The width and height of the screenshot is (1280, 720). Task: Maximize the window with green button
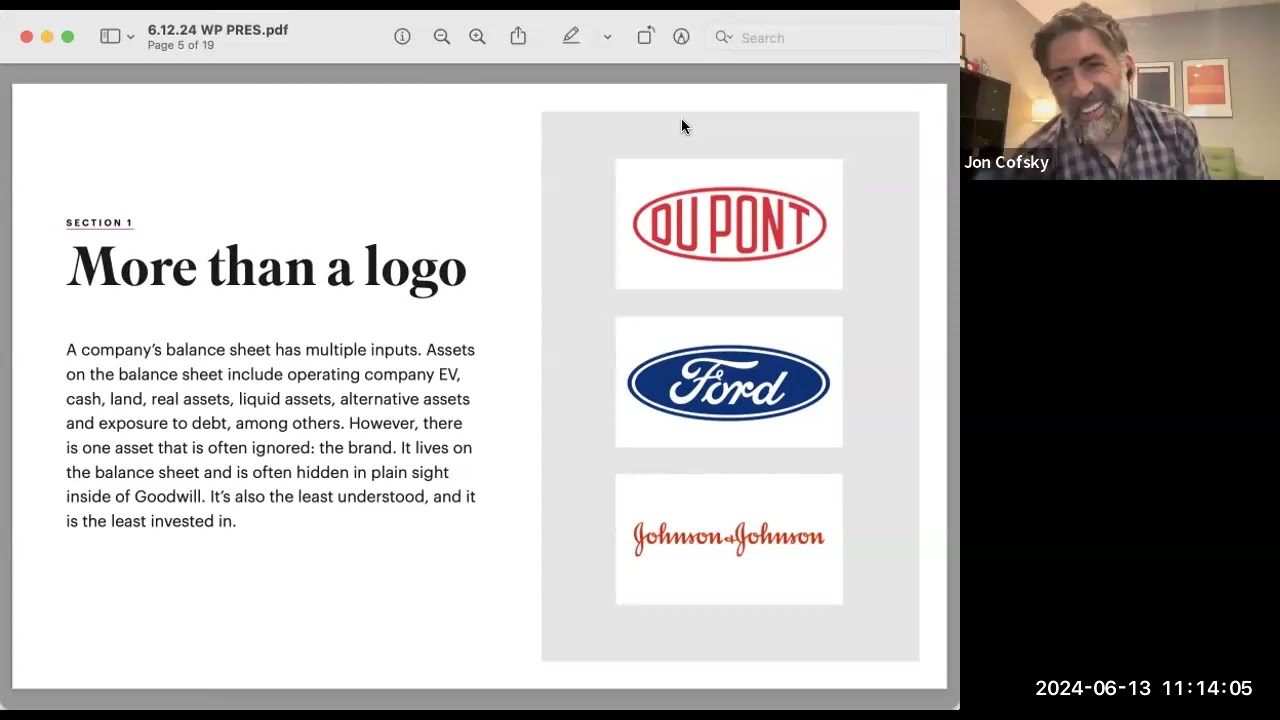click(x=67, y=37)
